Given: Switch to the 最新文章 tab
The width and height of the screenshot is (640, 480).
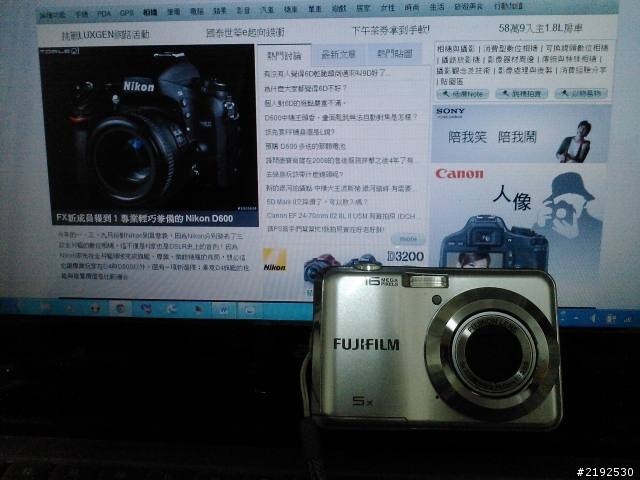Looking at the screenshot, I should [338, 54].
